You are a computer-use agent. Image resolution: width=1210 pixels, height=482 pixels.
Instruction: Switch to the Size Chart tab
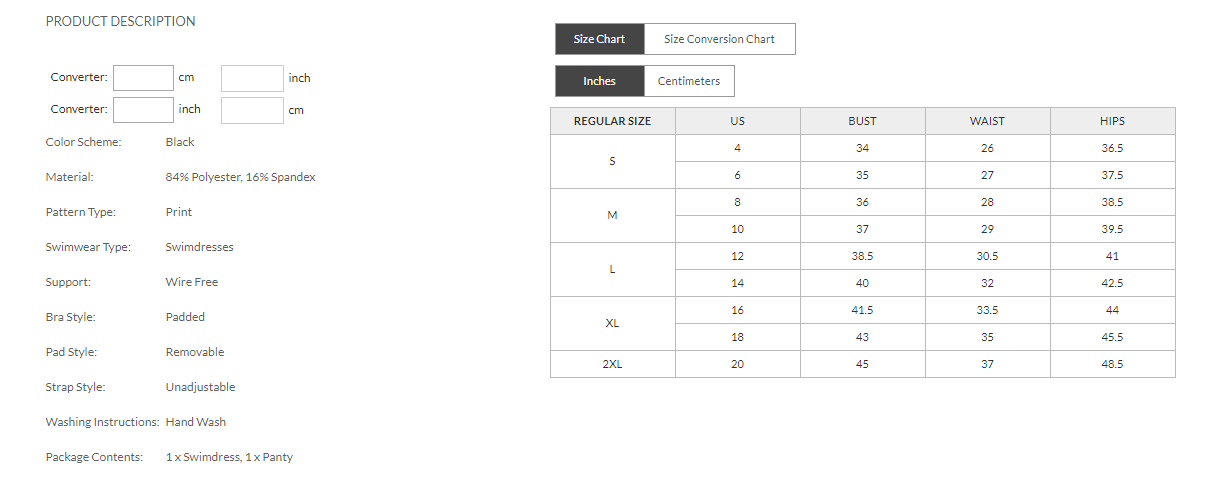[599, 39]
